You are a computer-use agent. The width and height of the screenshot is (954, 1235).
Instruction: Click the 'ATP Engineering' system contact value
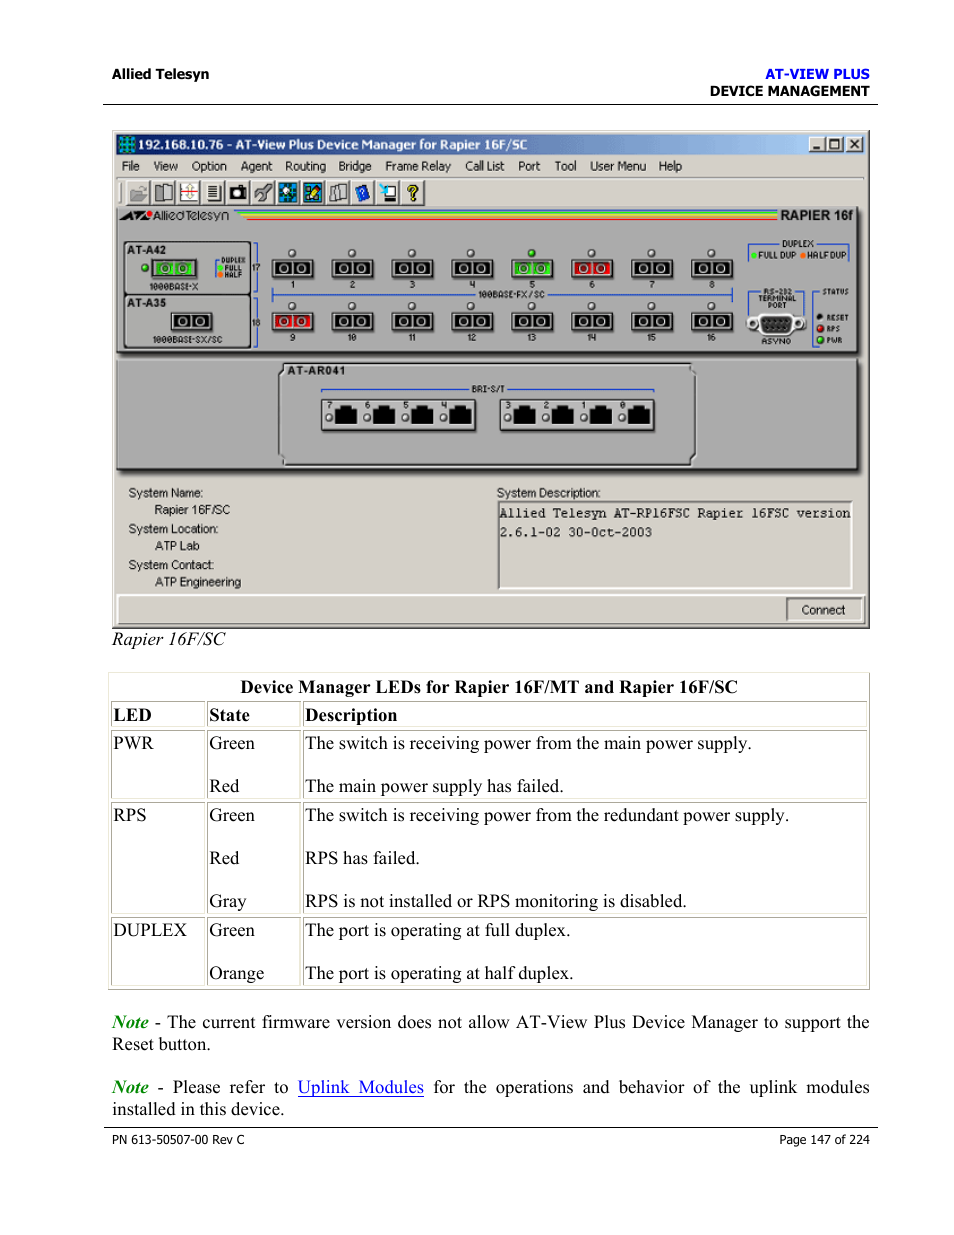click(198, 582)
